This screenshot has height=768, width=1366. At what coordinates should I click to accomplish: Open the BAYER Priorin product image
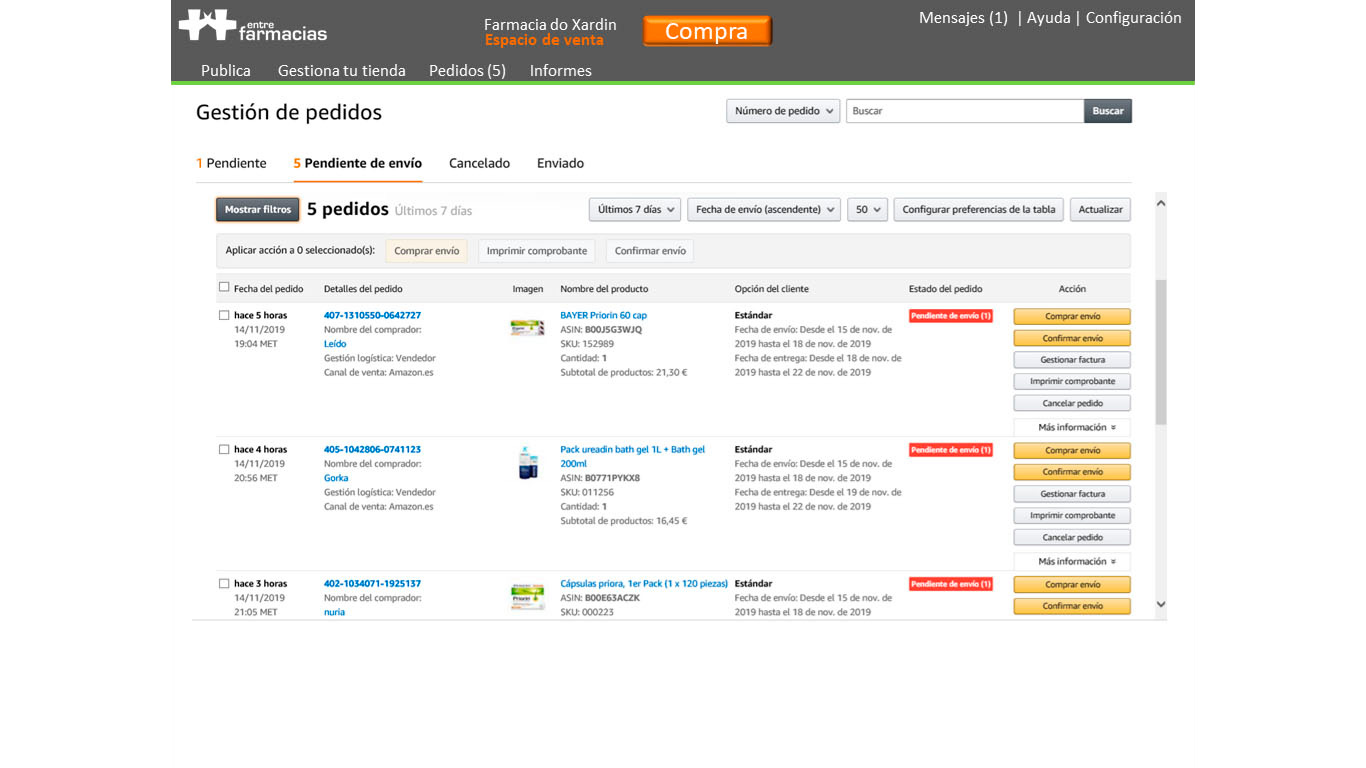(x=527, y=327)
